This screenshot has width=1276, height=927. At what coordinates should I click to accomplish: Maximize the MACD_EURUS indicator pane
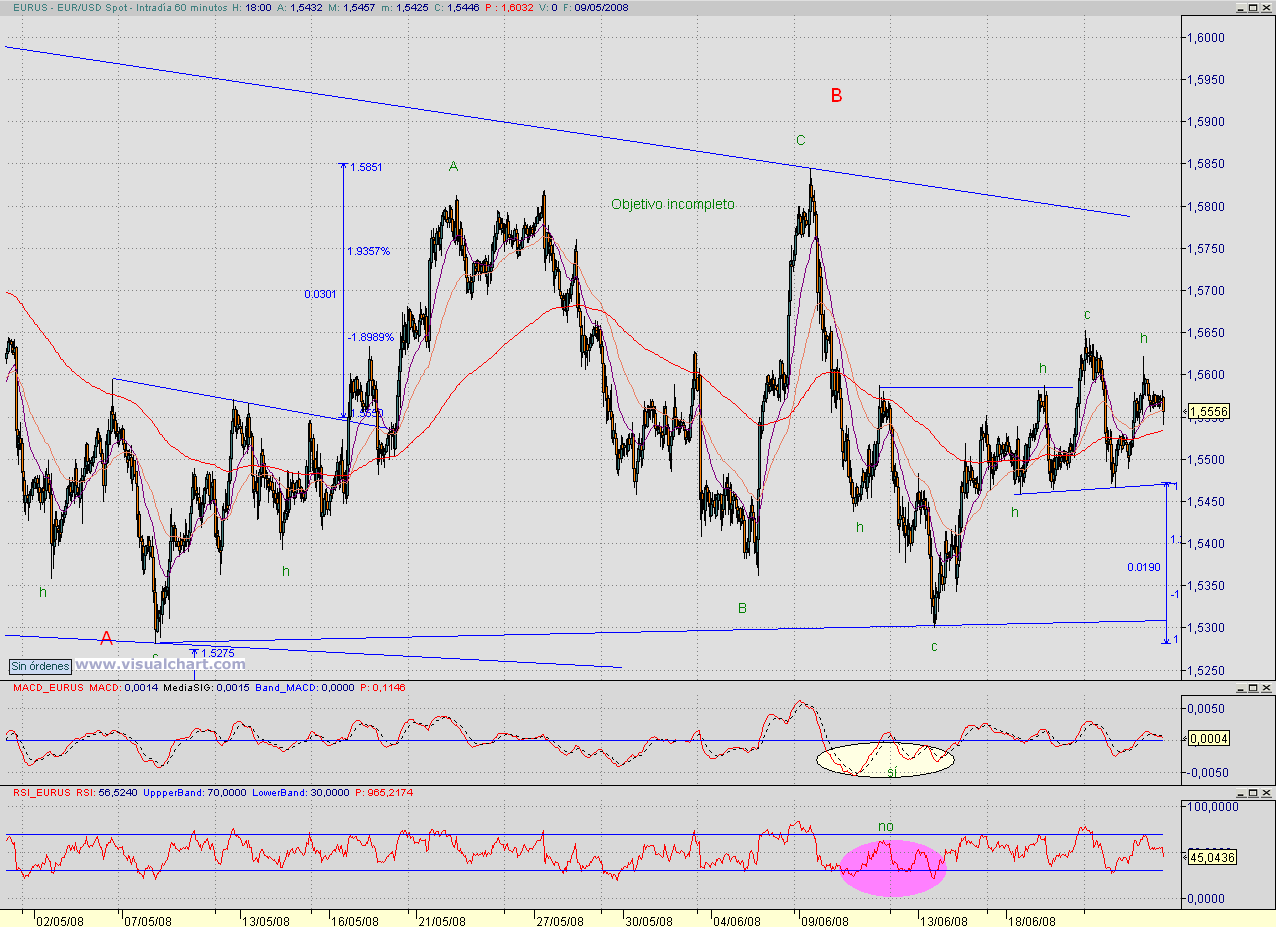pyautogui.click(x=1253, y=689)
